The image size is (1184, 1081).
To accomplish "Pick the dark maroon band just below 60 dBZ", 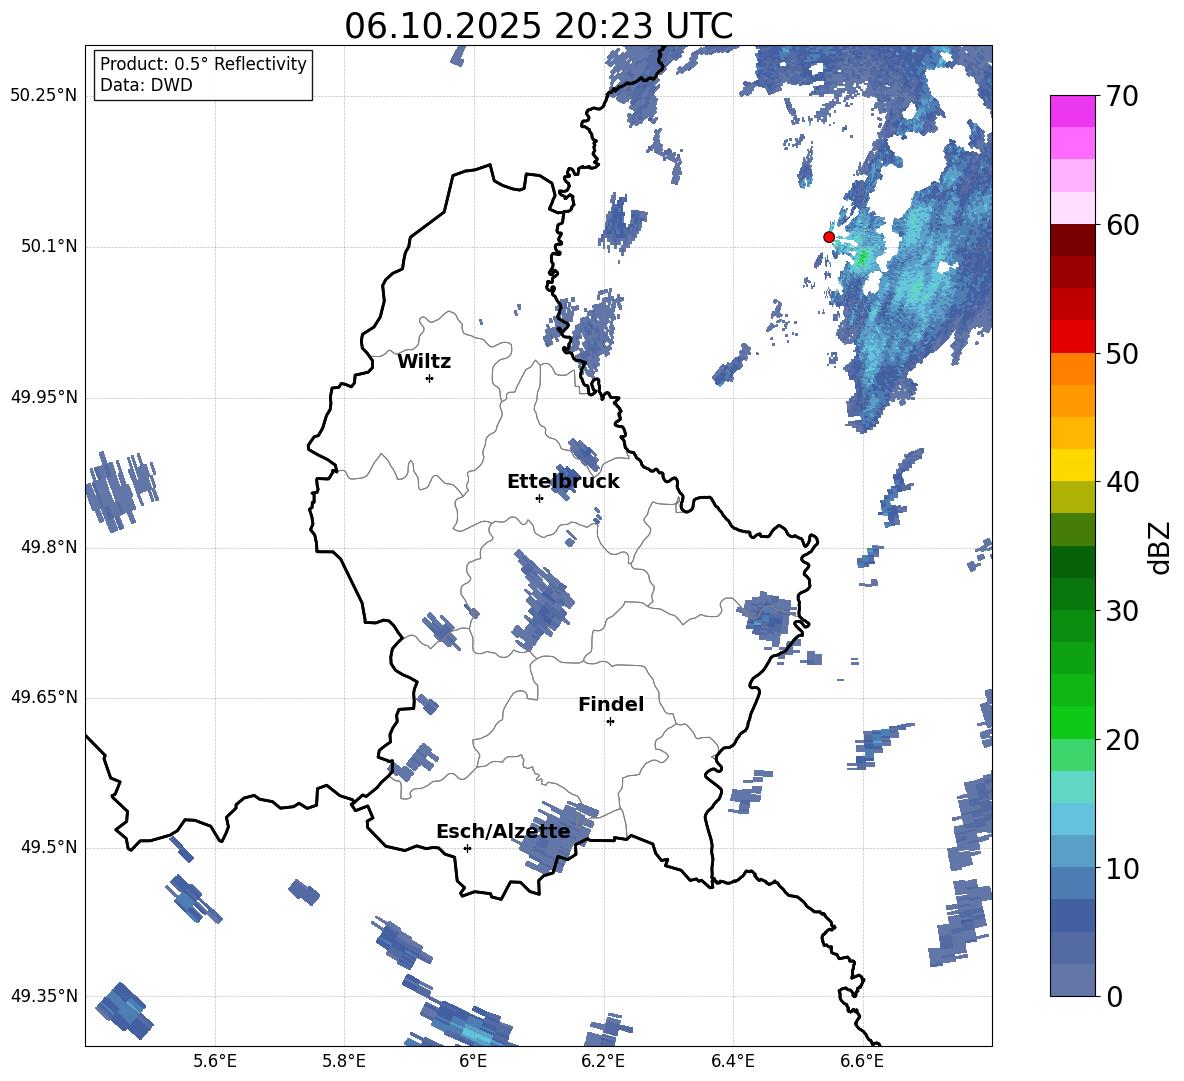I will [1072, 240].
